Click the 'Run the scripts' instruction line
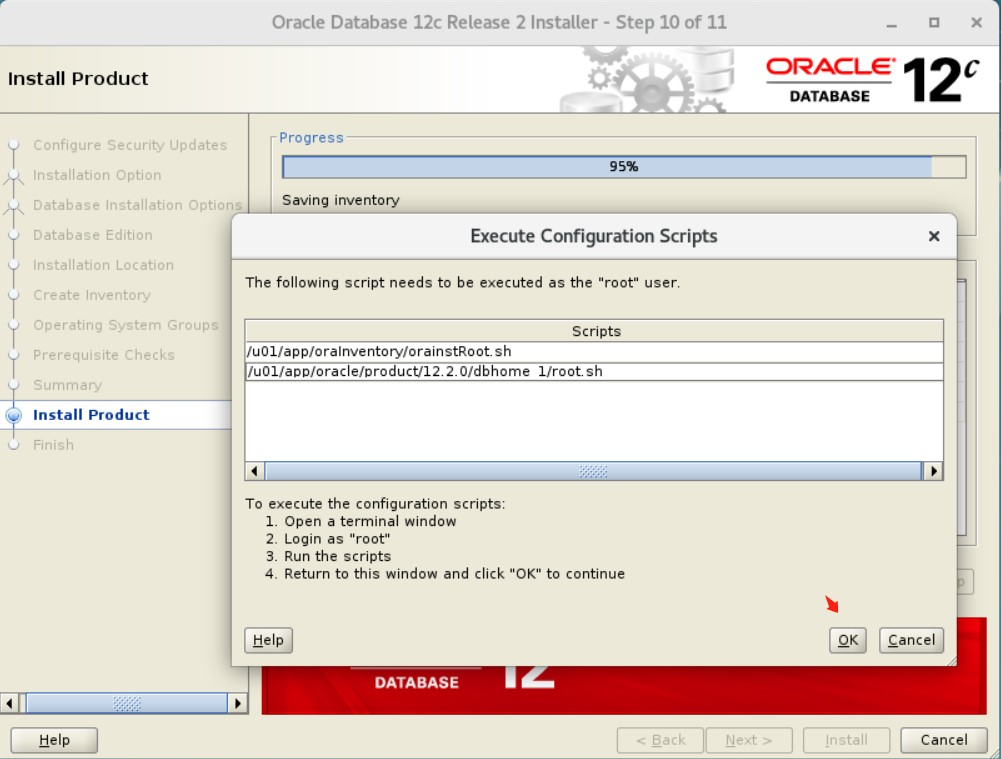This screenshot has width=1001, height=759. (328, 556)
